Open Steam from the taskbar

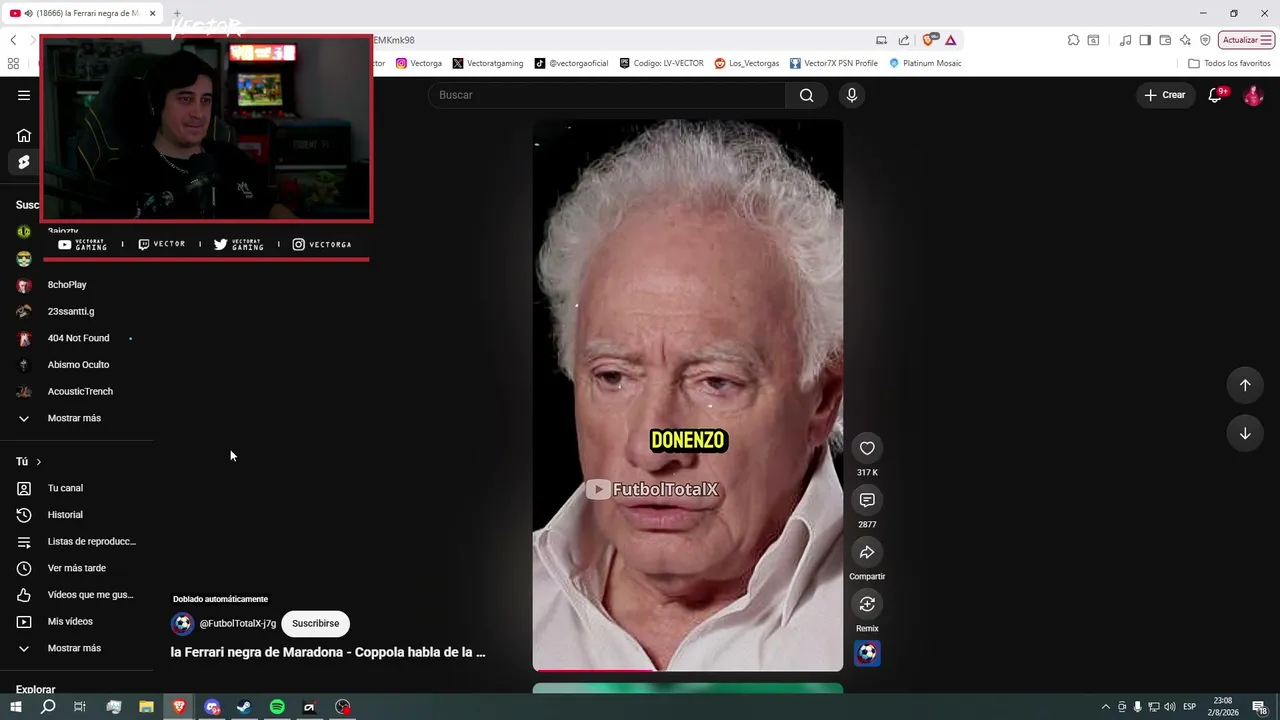point(244,707)
